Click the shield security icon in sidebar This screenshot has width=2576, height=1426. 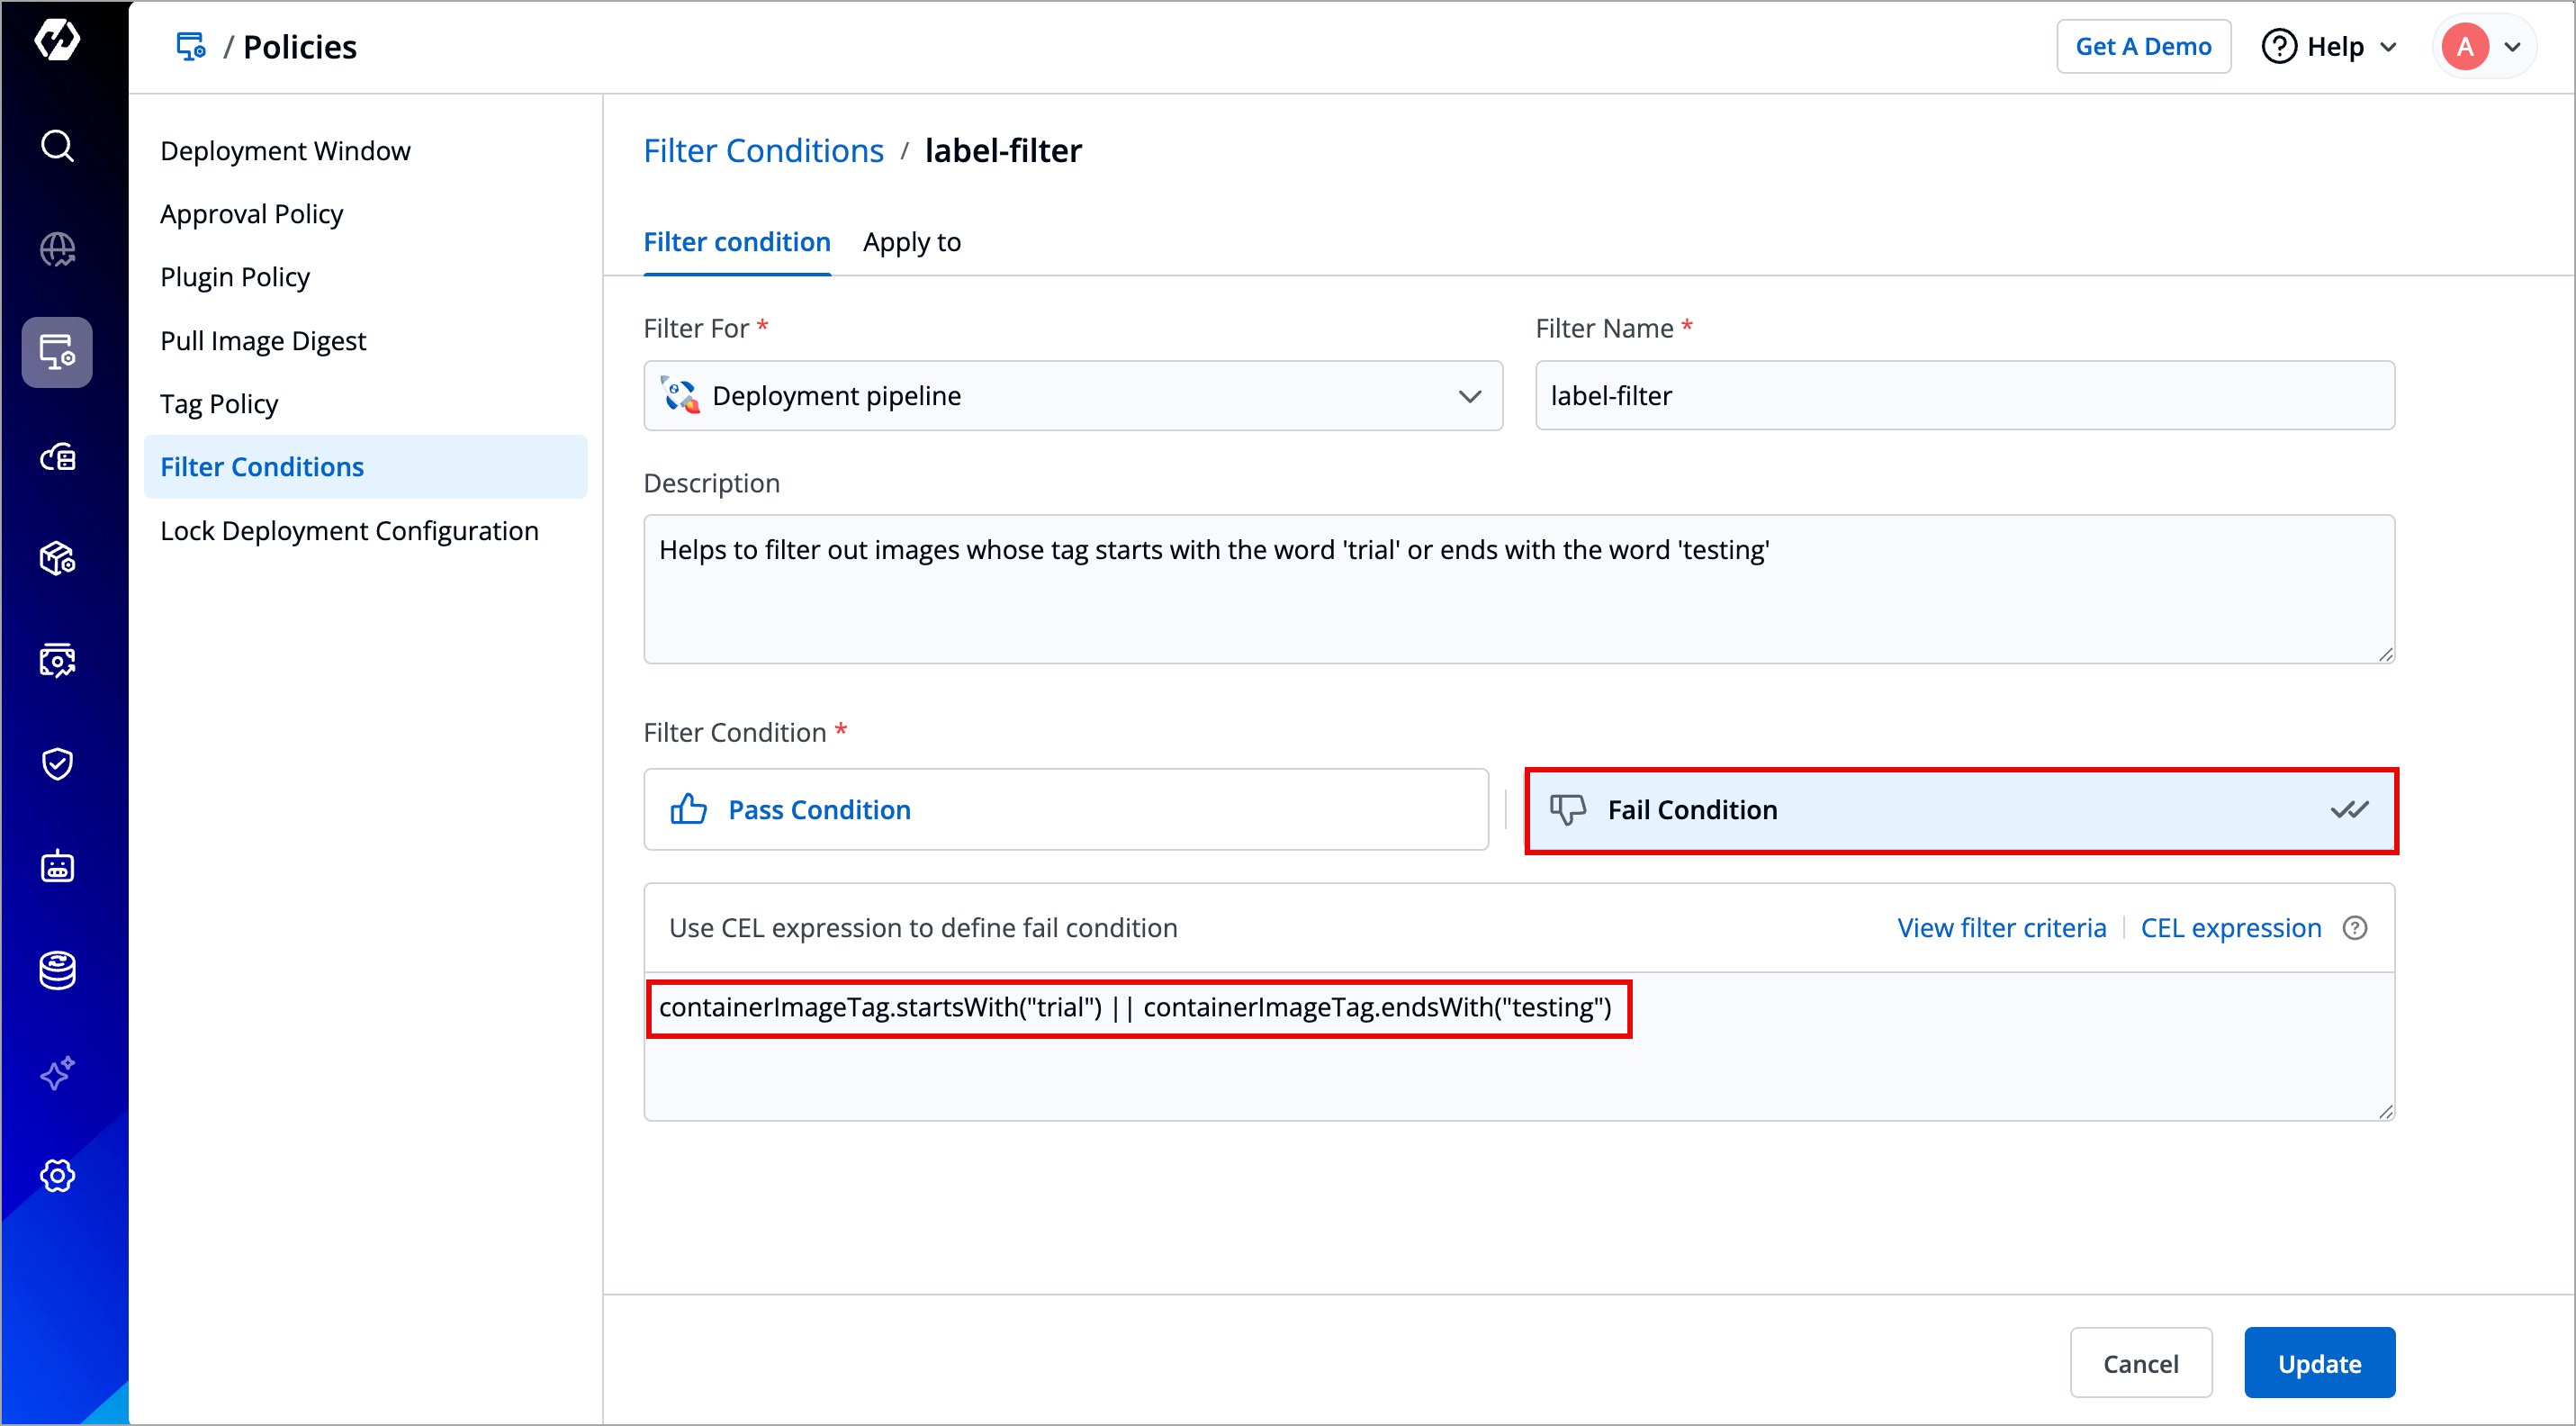pyautogui.click(x=57, y=764)
